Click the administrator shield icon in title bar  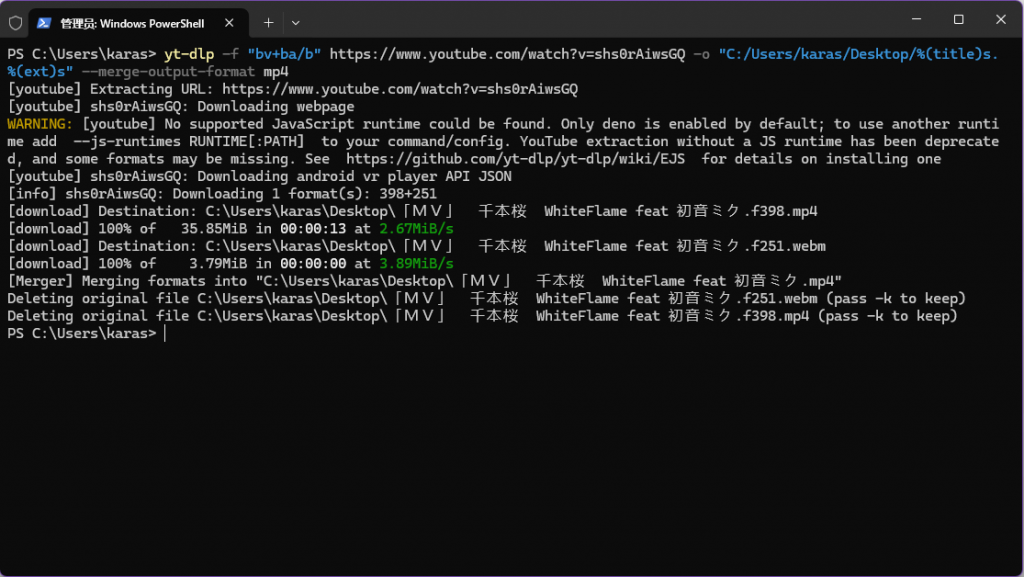[16, 21]
